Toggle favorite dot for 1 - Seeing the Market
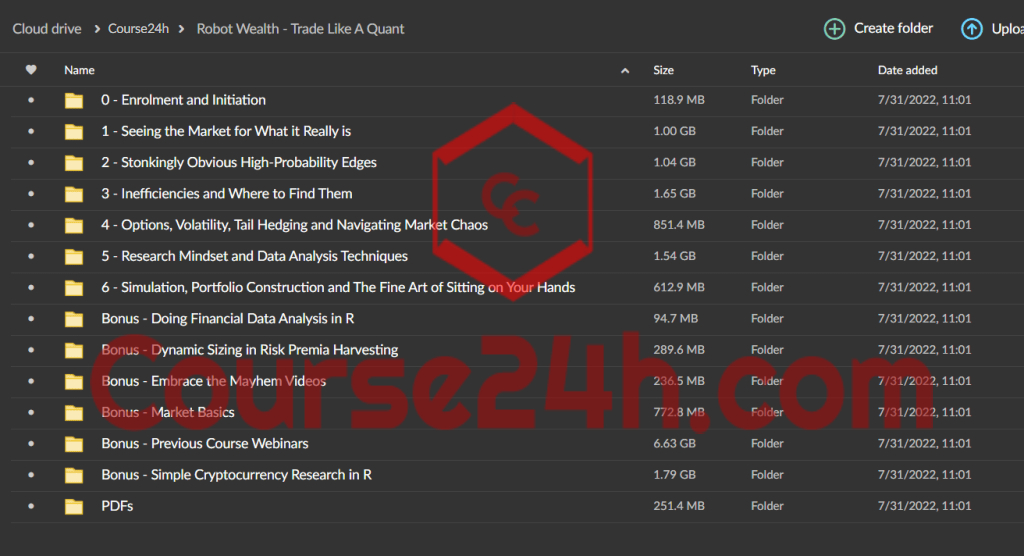 pyautogui.click(x=31, y=131)
